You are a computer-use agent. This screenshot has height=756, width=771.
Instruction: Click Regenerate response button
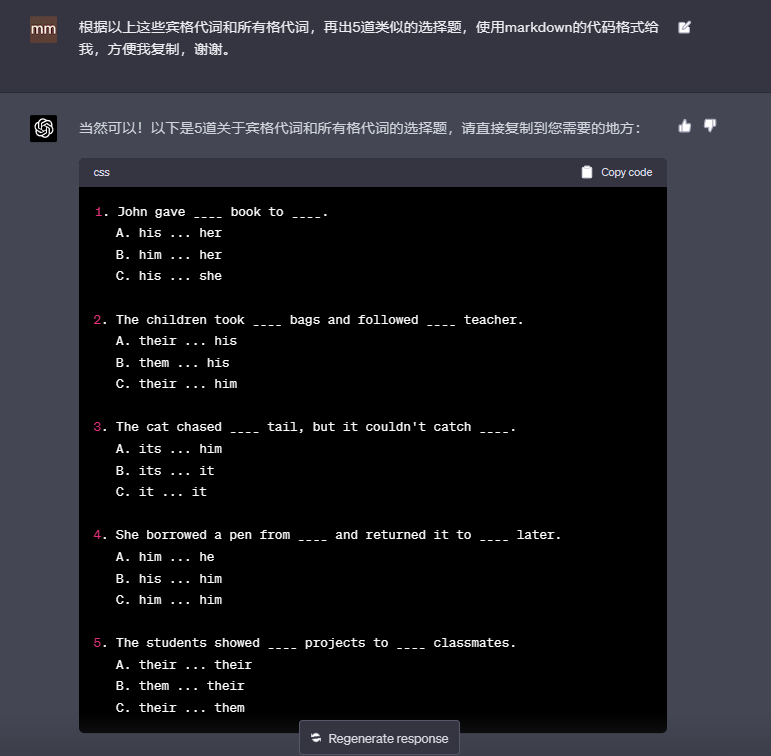[379, 738]
